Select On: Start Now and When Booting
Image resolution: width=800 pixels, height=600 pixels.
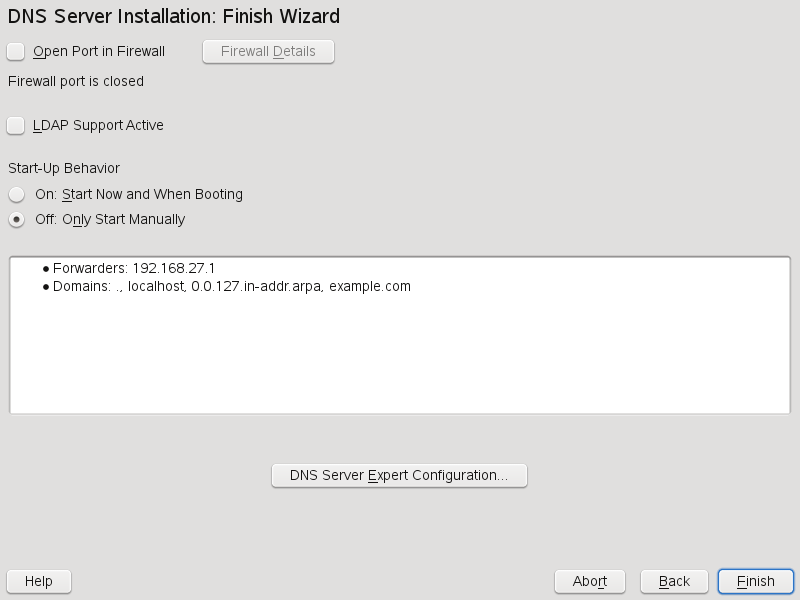[16, 194]
